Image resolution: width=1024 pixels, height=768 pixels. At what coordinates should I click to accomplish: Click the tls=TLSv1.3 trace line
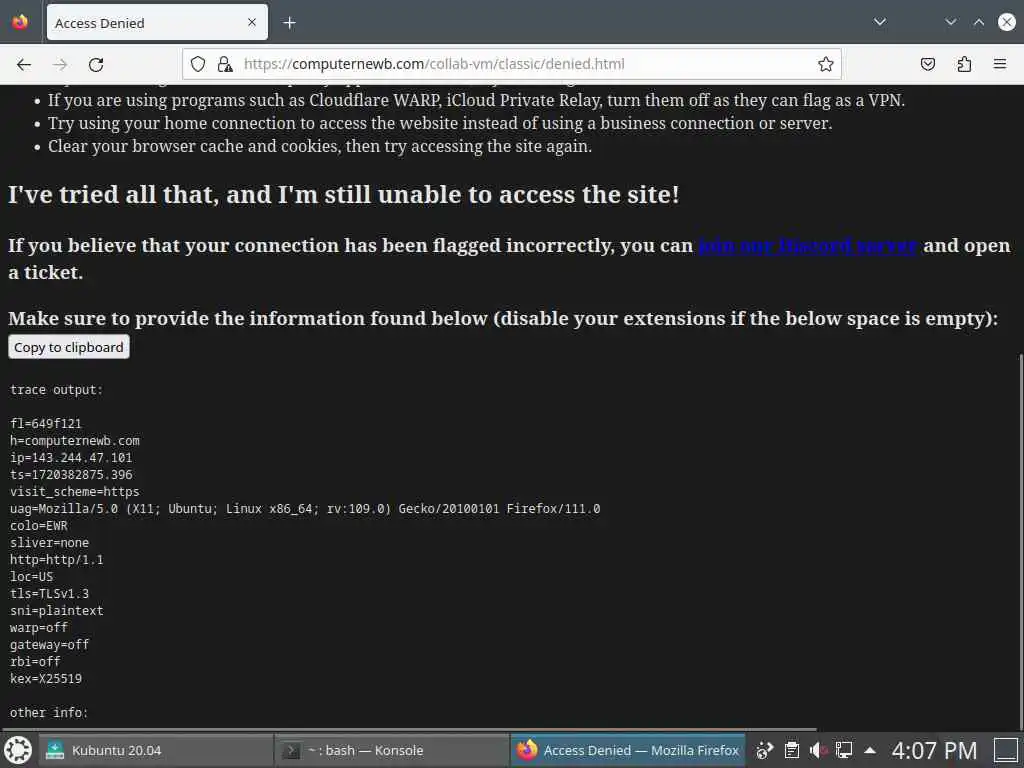[x=50, y=594]
